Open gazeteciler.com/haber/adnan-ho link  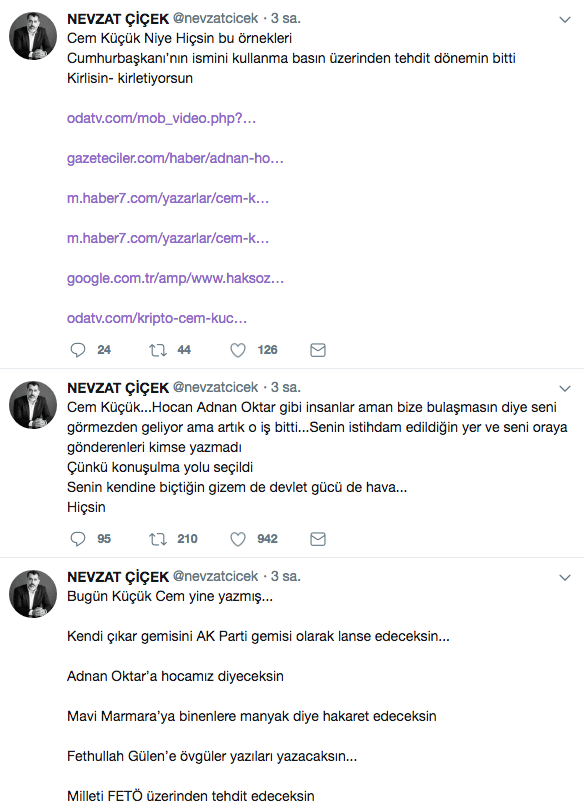click(175, 158)
